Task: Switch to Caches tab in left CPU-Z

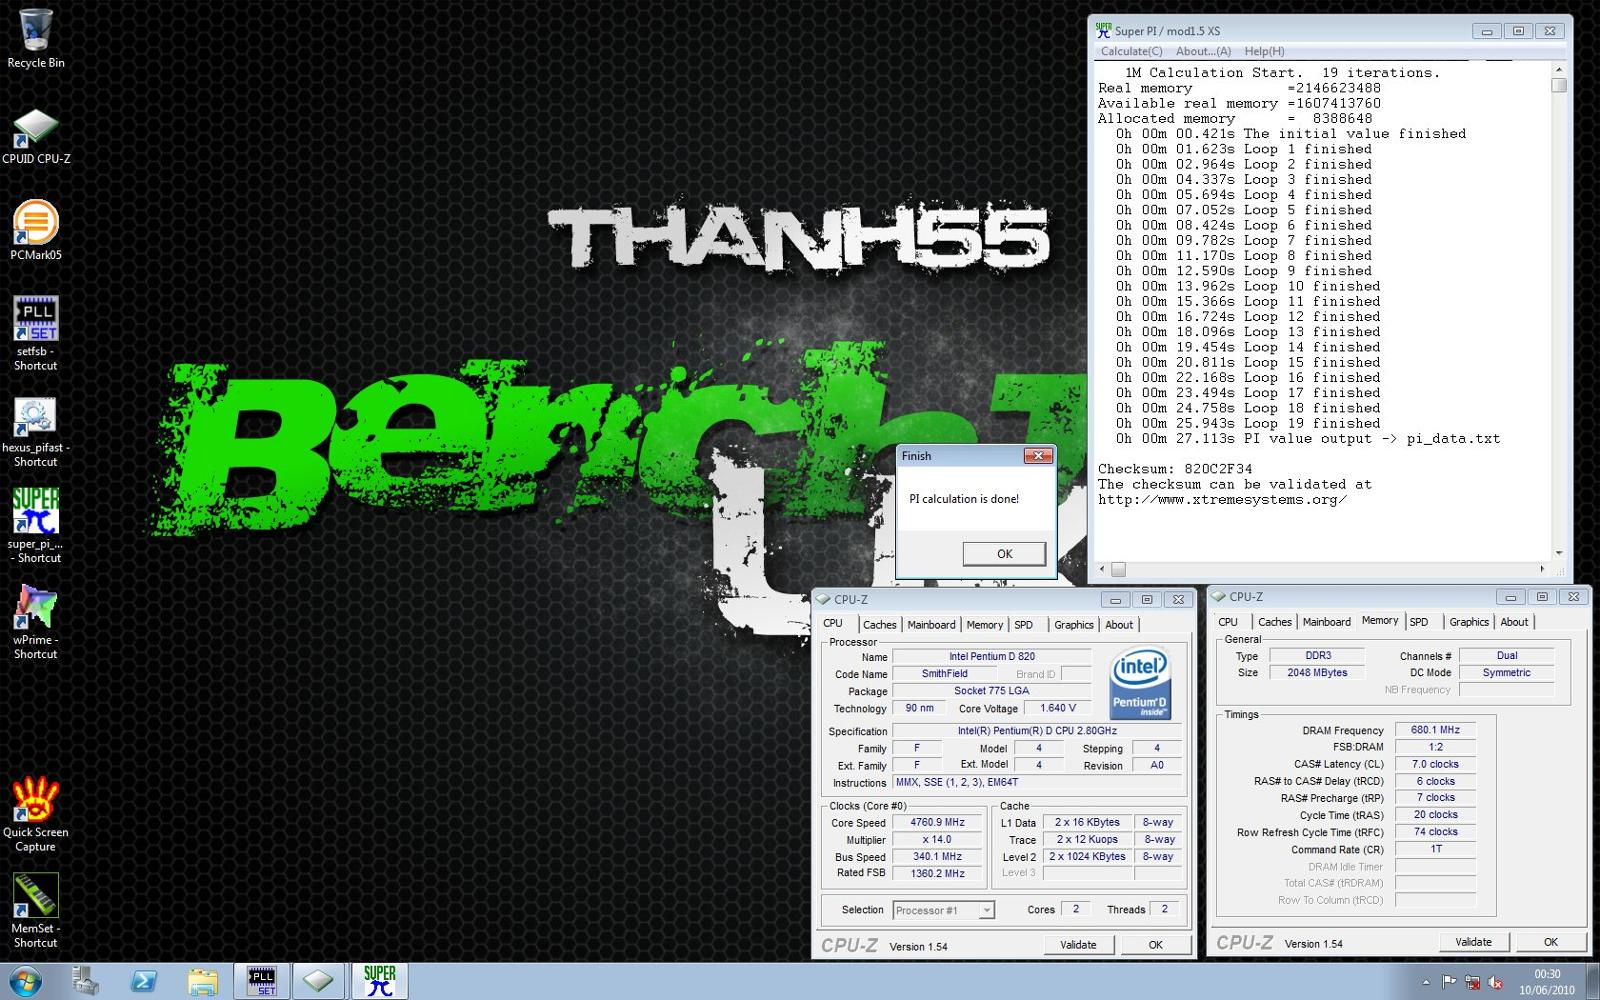Action: pyautogui.click(x=879, y=625)
